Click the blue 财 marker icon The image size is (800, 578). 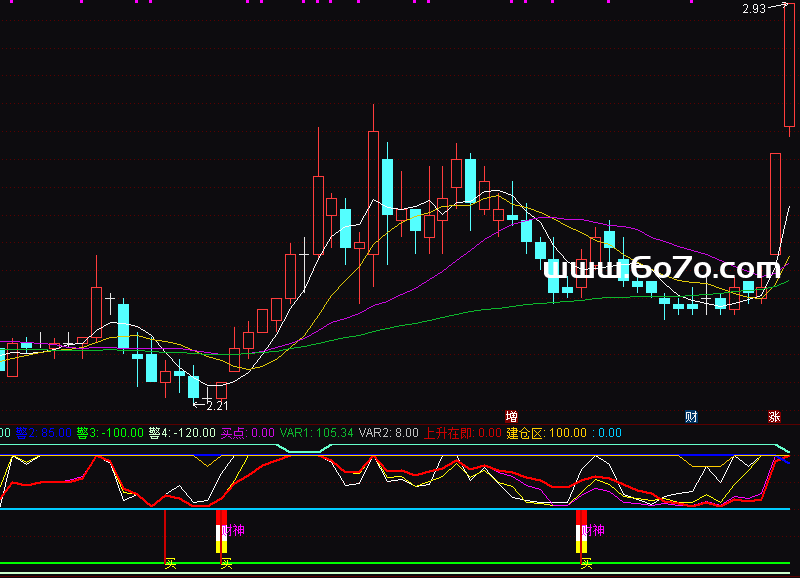coord(691,416)
